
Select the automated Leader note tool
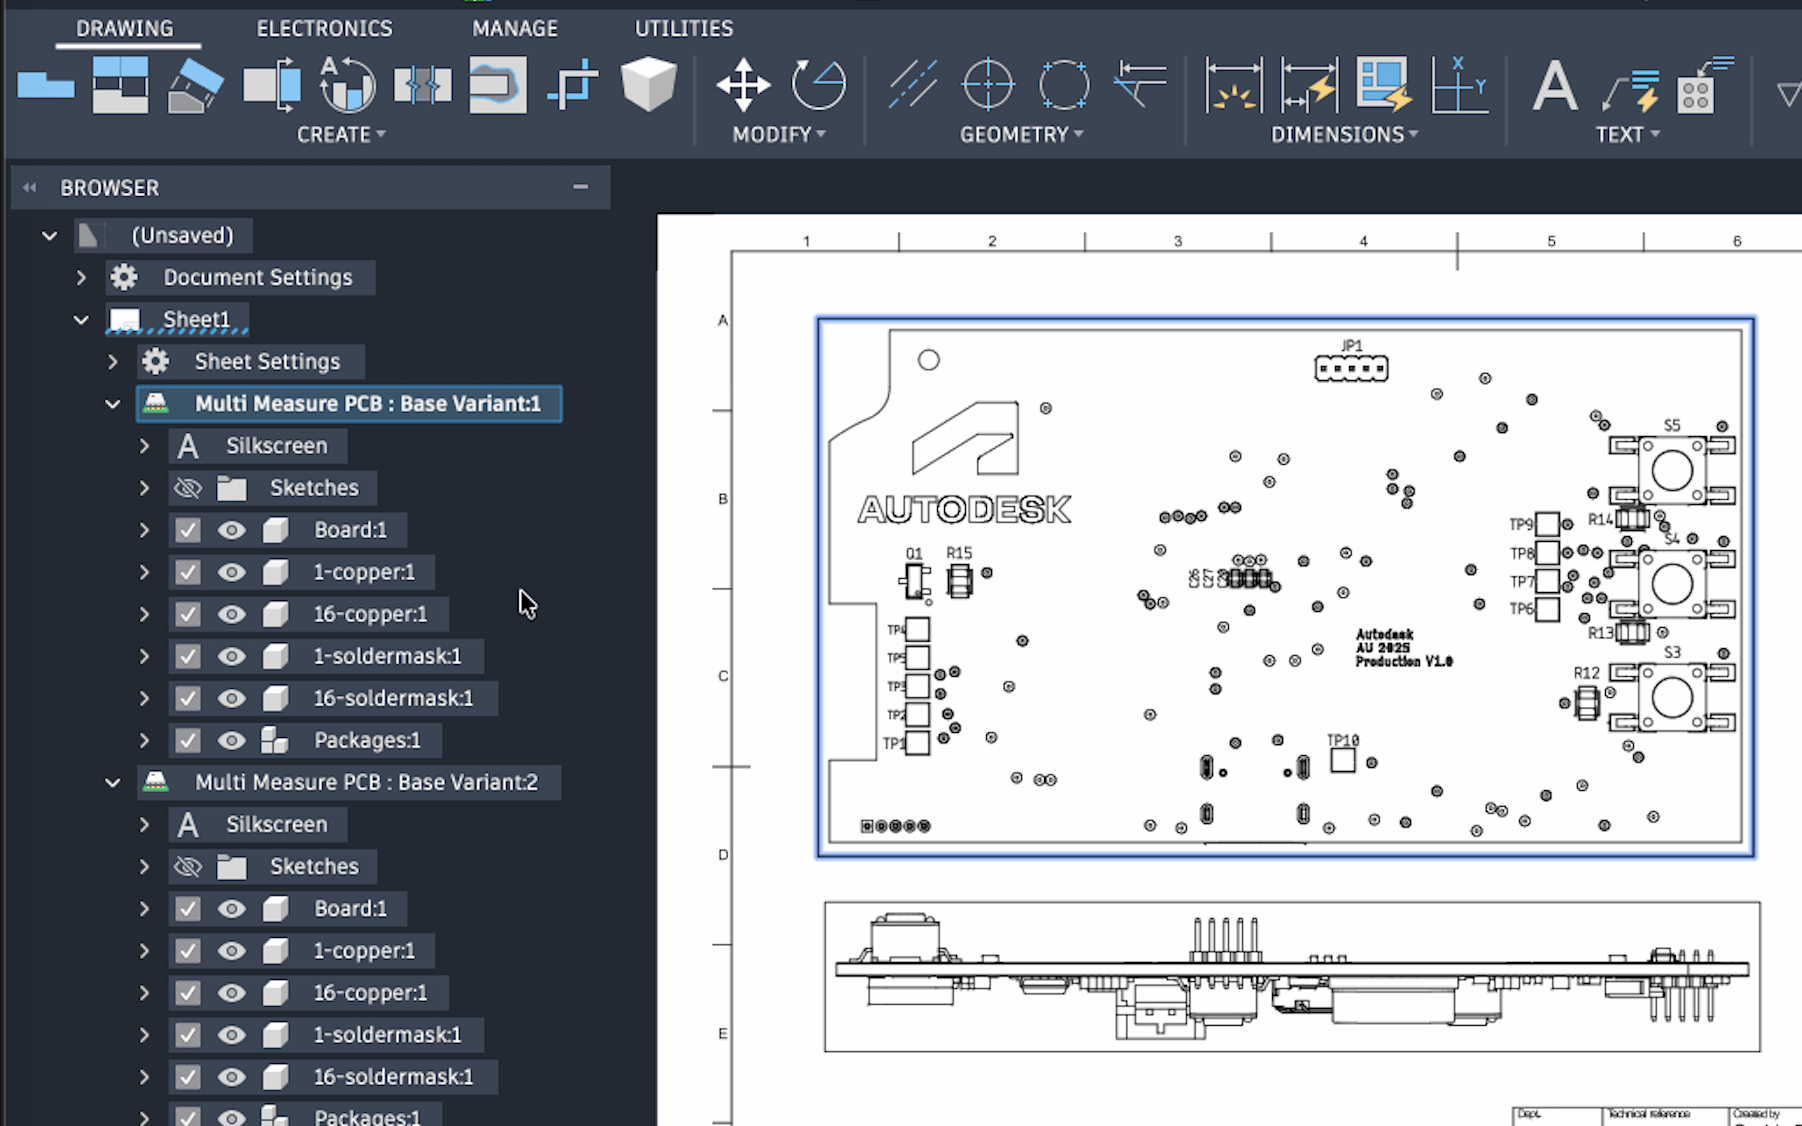click(1630, 88)
